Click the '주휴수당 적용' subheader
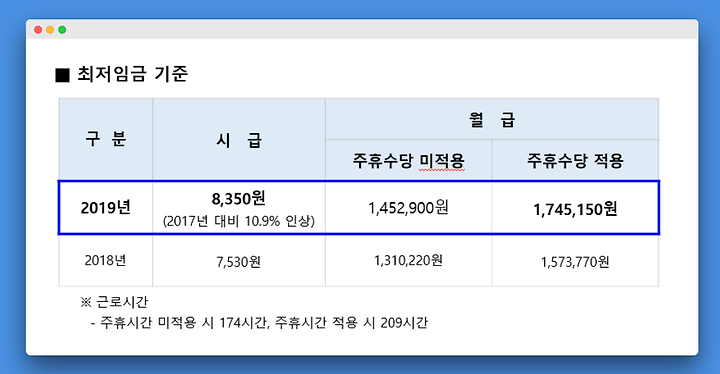 pyautogui.click(x=575, y=160)
